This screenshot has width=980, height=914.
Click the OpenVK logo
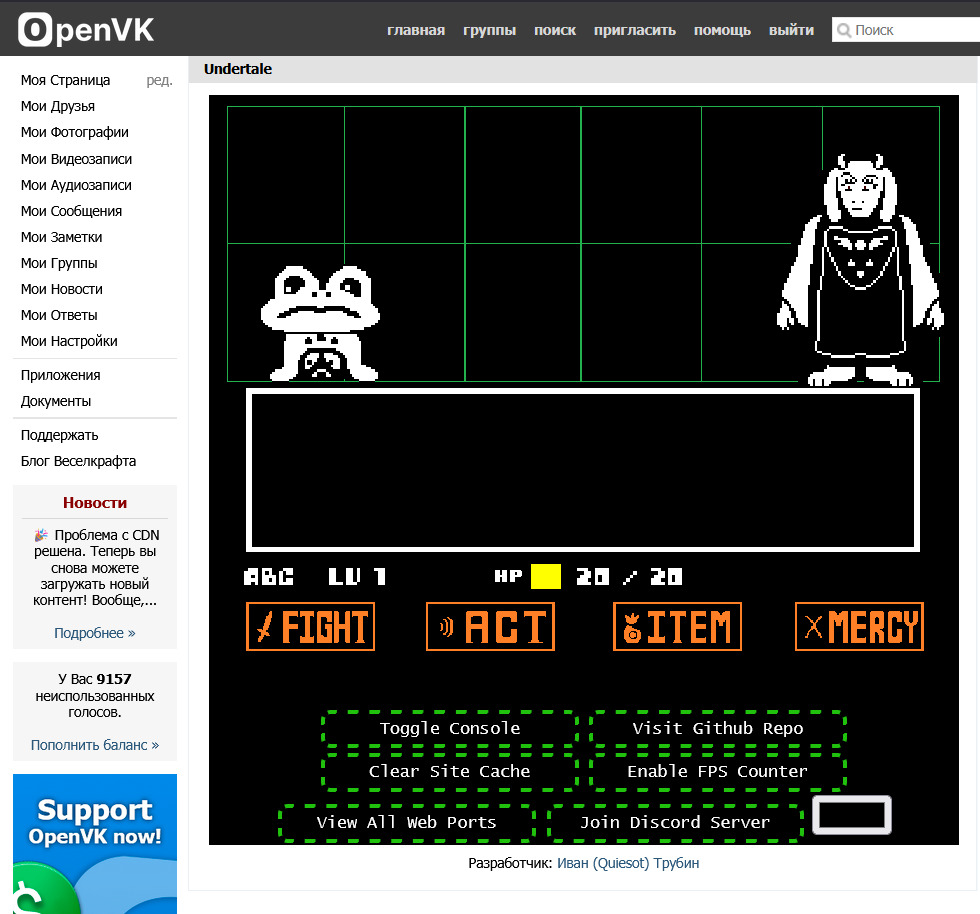pyautogui.click(x=87, y=30)
